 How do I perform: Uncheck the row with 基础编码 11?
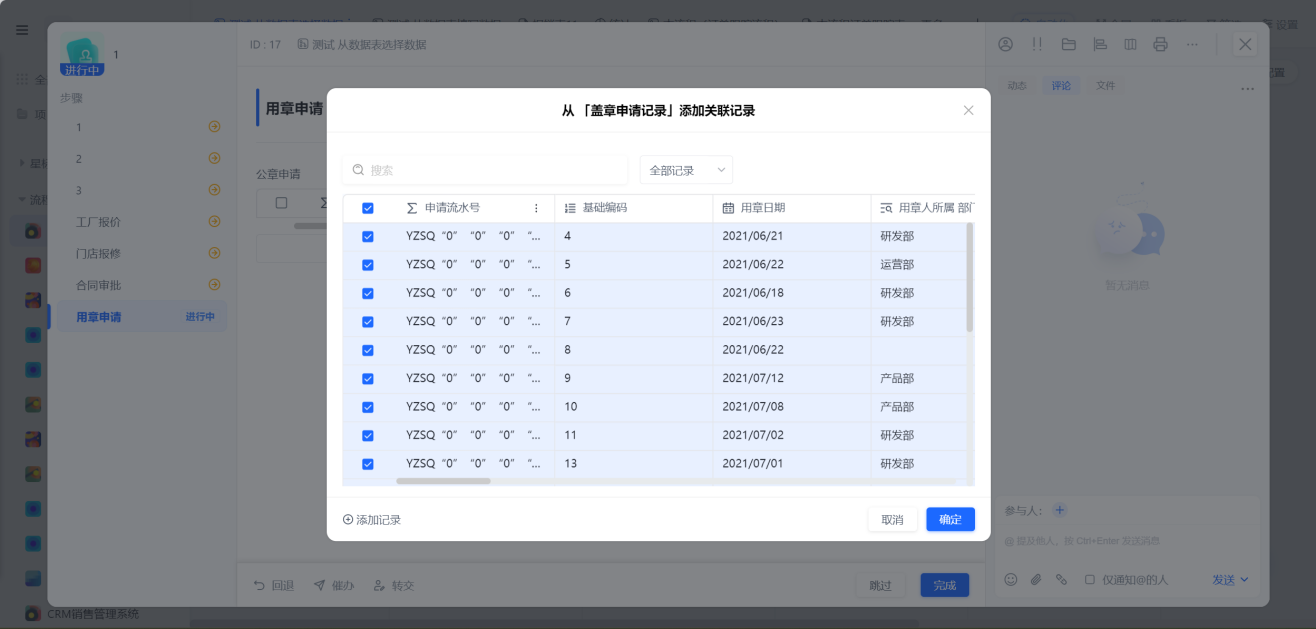click(368, 436)
